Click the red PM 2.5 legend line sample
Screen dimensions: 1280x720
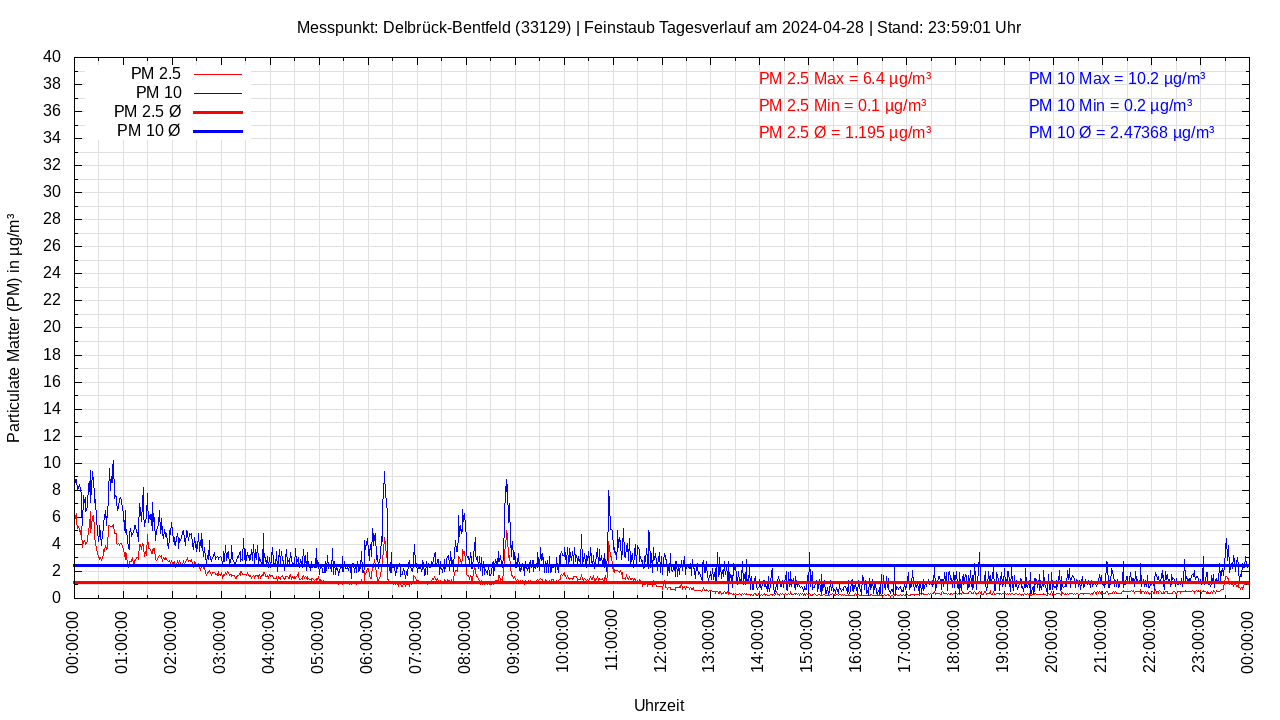tap(217, 74)
